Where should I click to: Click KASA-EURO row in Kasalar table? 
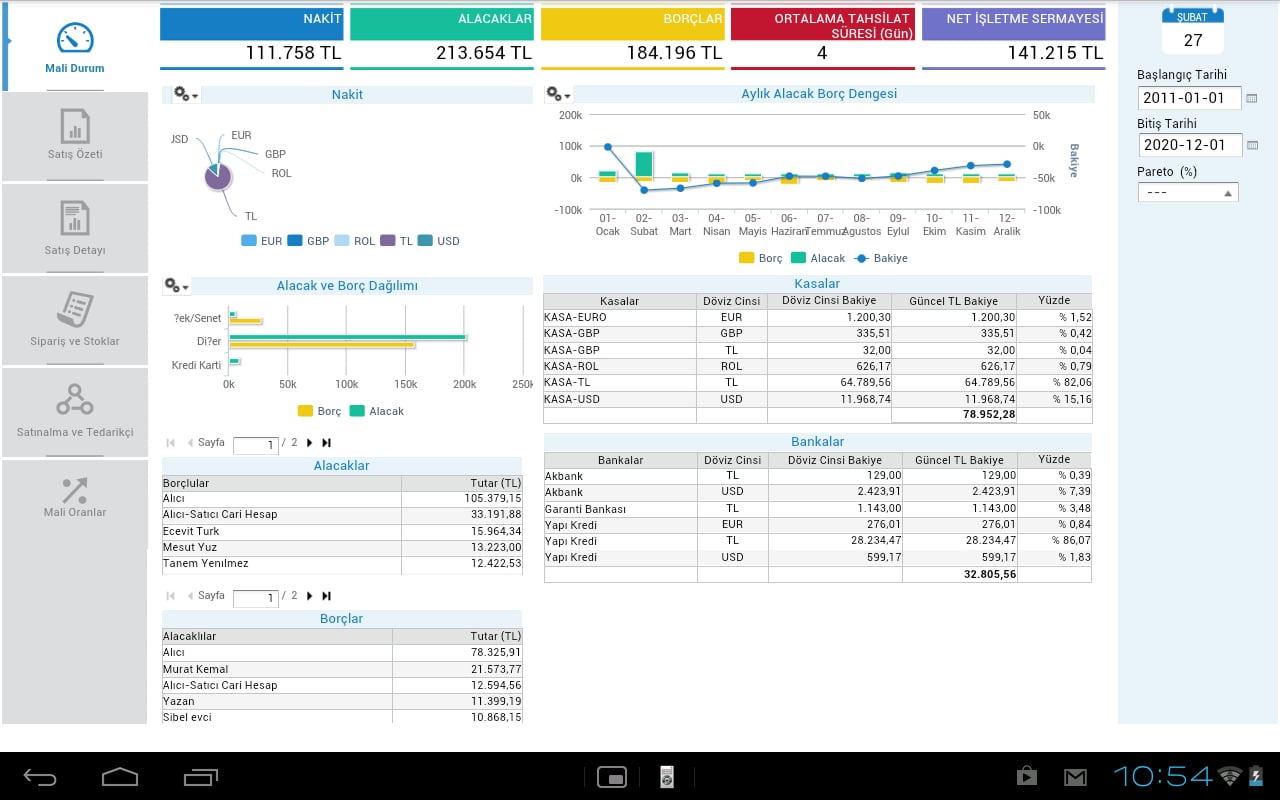point(818,317)
